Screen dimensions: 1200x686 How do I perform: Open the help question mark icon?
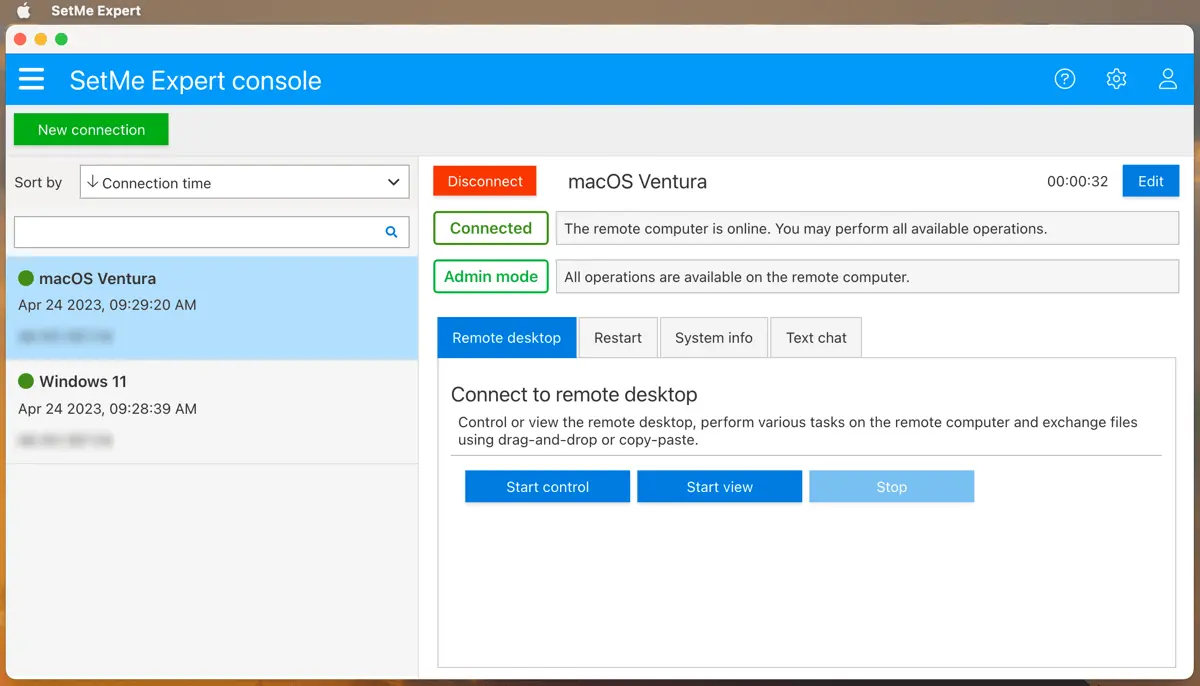(x=1065, y=79)
